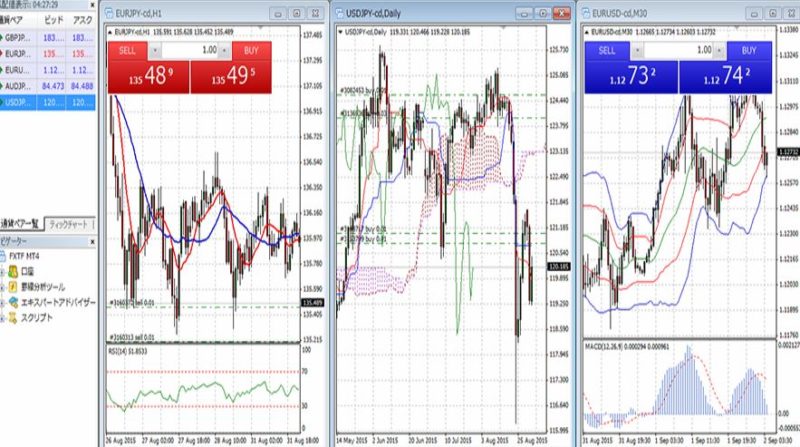Click the 罫線分析ツール indicators icon
The image size is (800, 447).
coord(13,287)
